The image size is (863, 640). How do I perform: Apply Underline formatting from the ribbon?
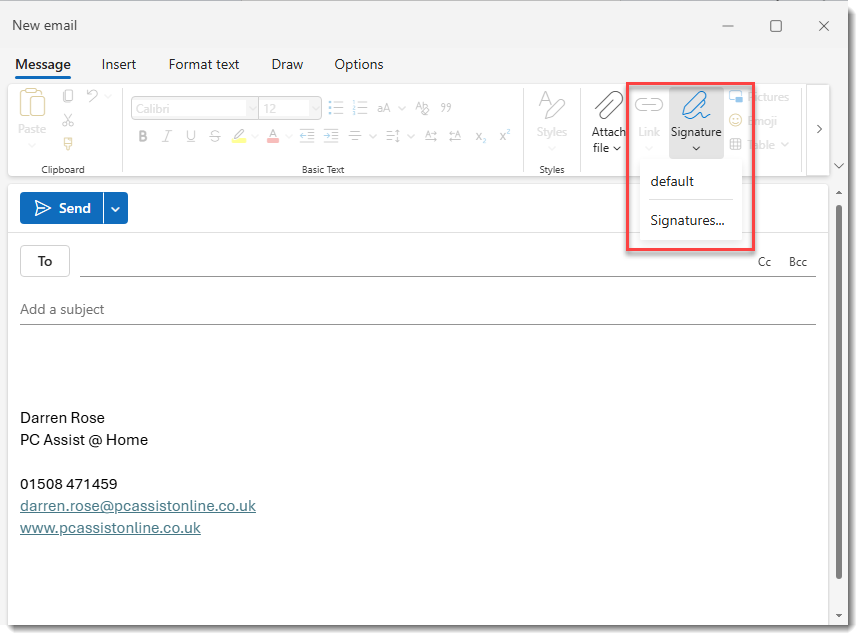[190, 137]
